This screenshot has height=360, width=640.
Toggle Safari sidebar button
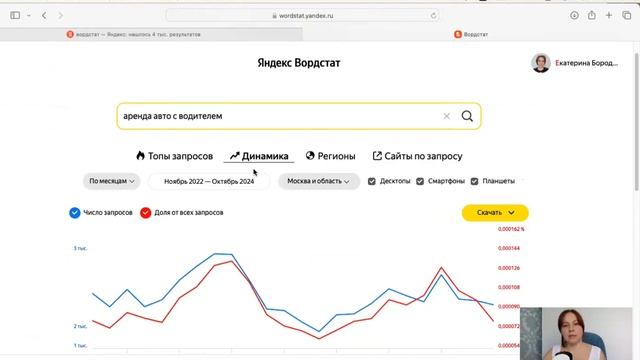click(15, 16)
